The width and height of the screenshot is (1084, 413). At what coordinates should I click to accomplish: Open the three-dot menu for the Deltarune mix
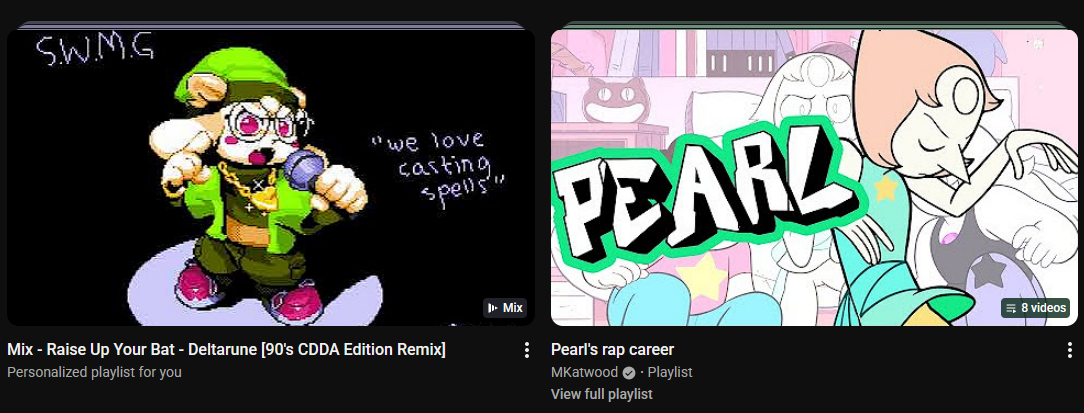[x=526, y=350]
